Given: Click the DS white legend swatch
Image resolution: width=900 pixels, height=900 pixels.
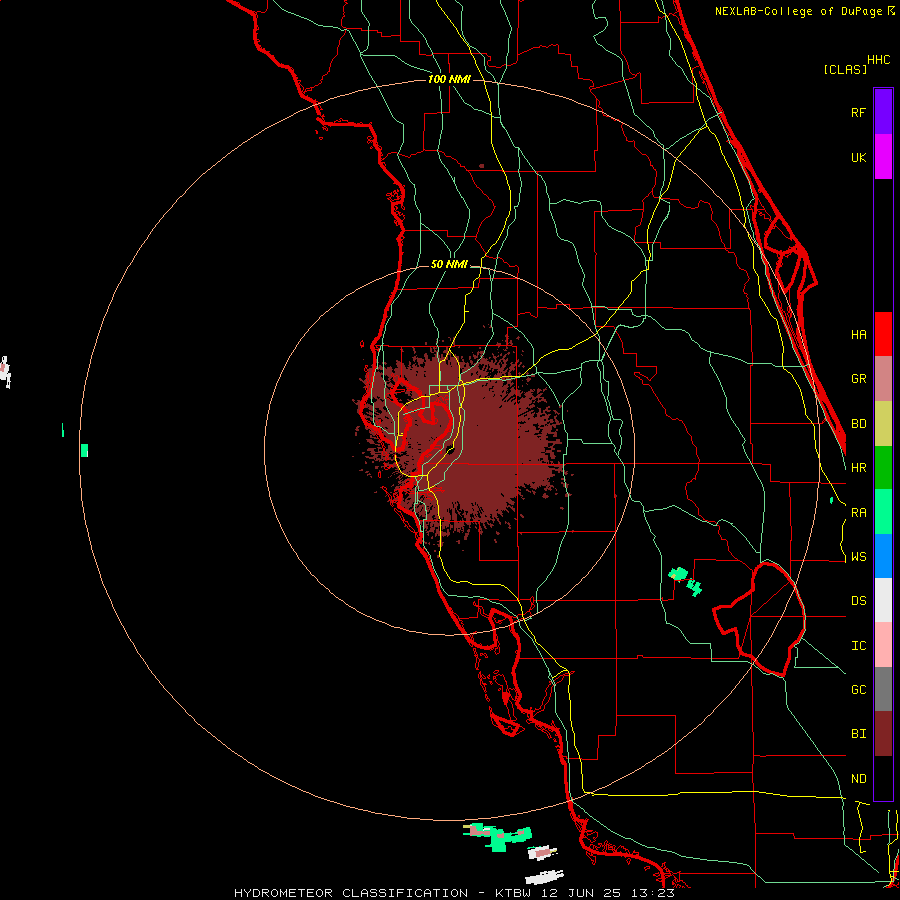Looking at the screenshot, I should pos(883,600).
